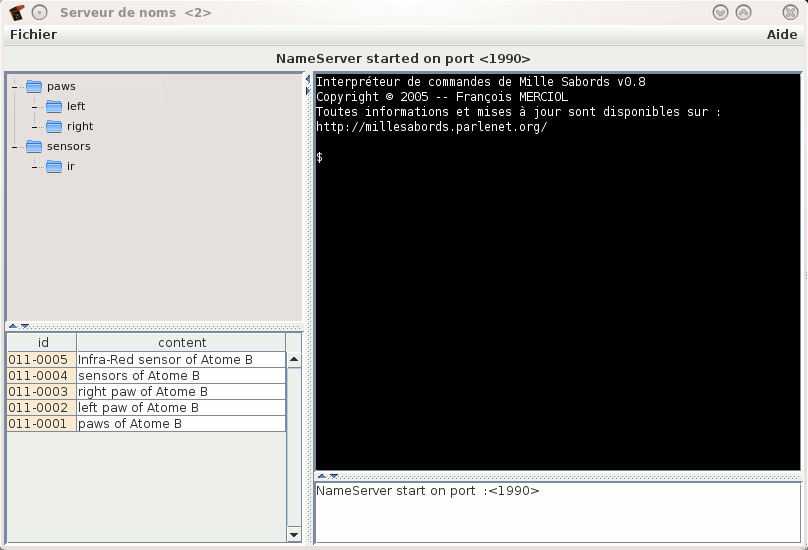Close the Serveur de noms window
The image size is (808, 550).
tap(790, 12)
